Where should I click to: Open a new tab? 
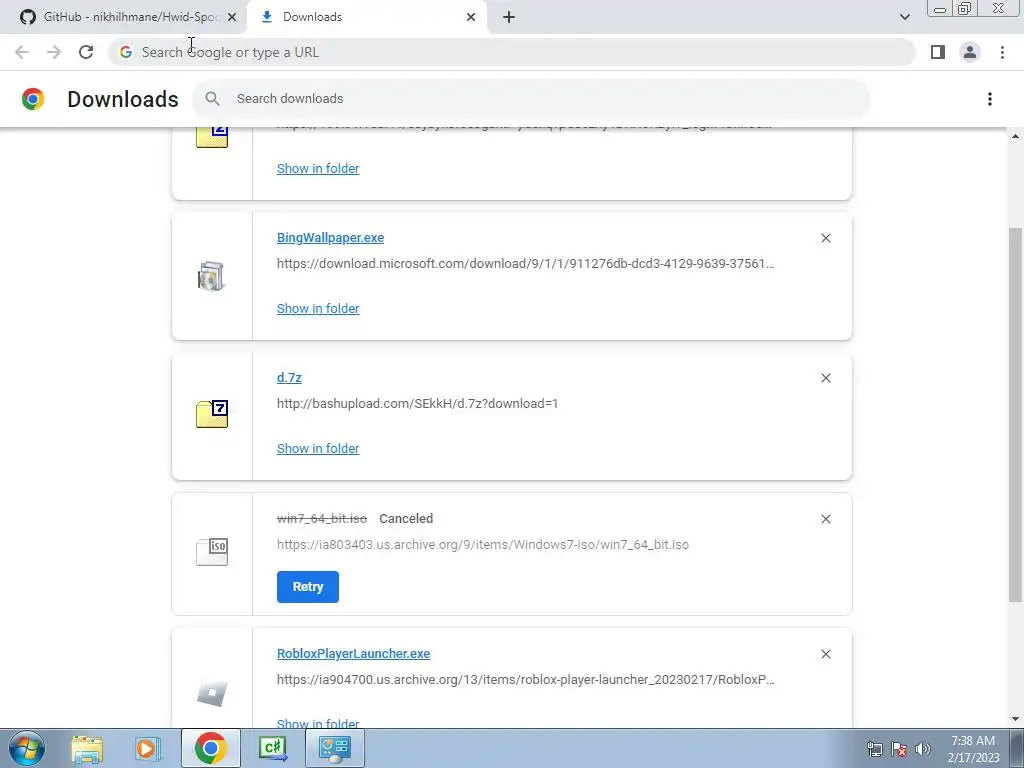click(509, 17)
